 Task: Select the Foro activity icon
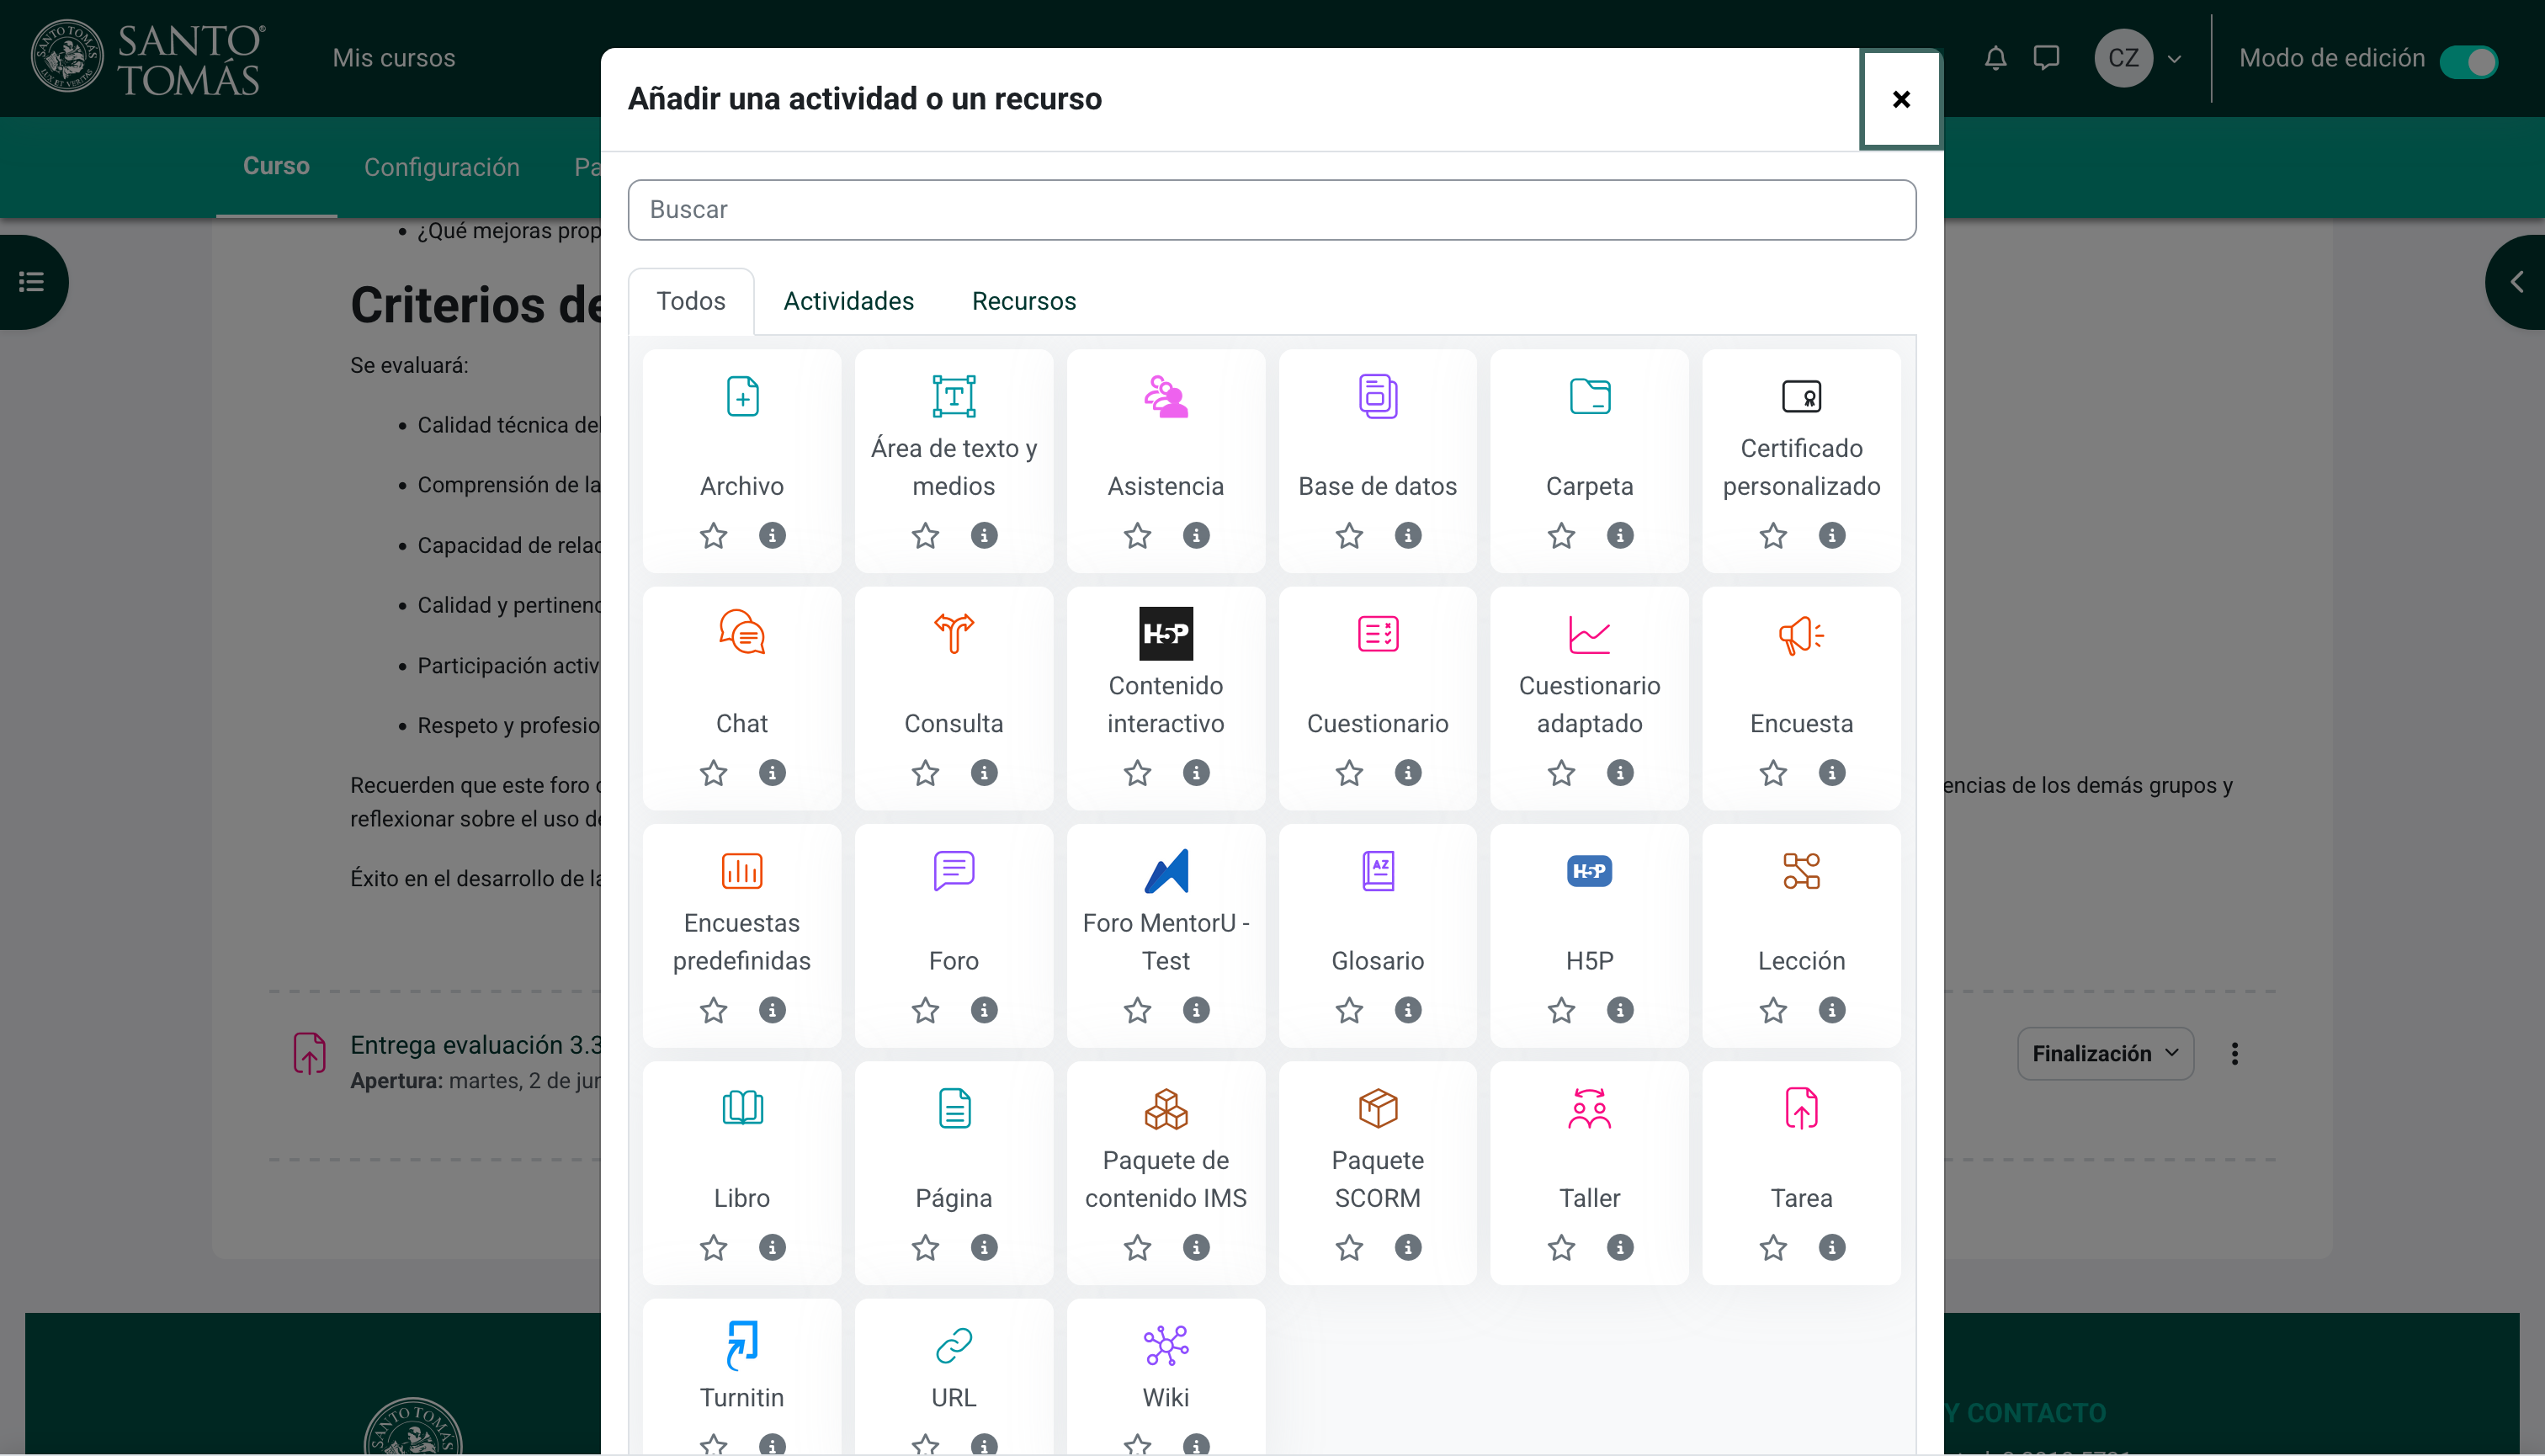pos(954,871)
